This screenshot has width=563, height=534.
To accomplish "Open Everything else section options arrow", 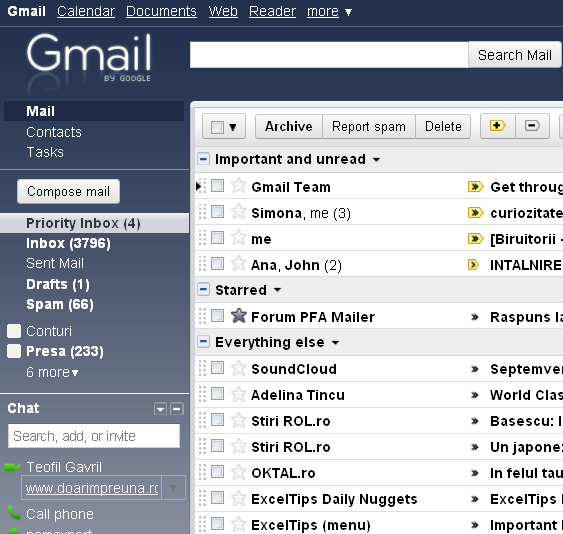I will (x=335, y=343).
